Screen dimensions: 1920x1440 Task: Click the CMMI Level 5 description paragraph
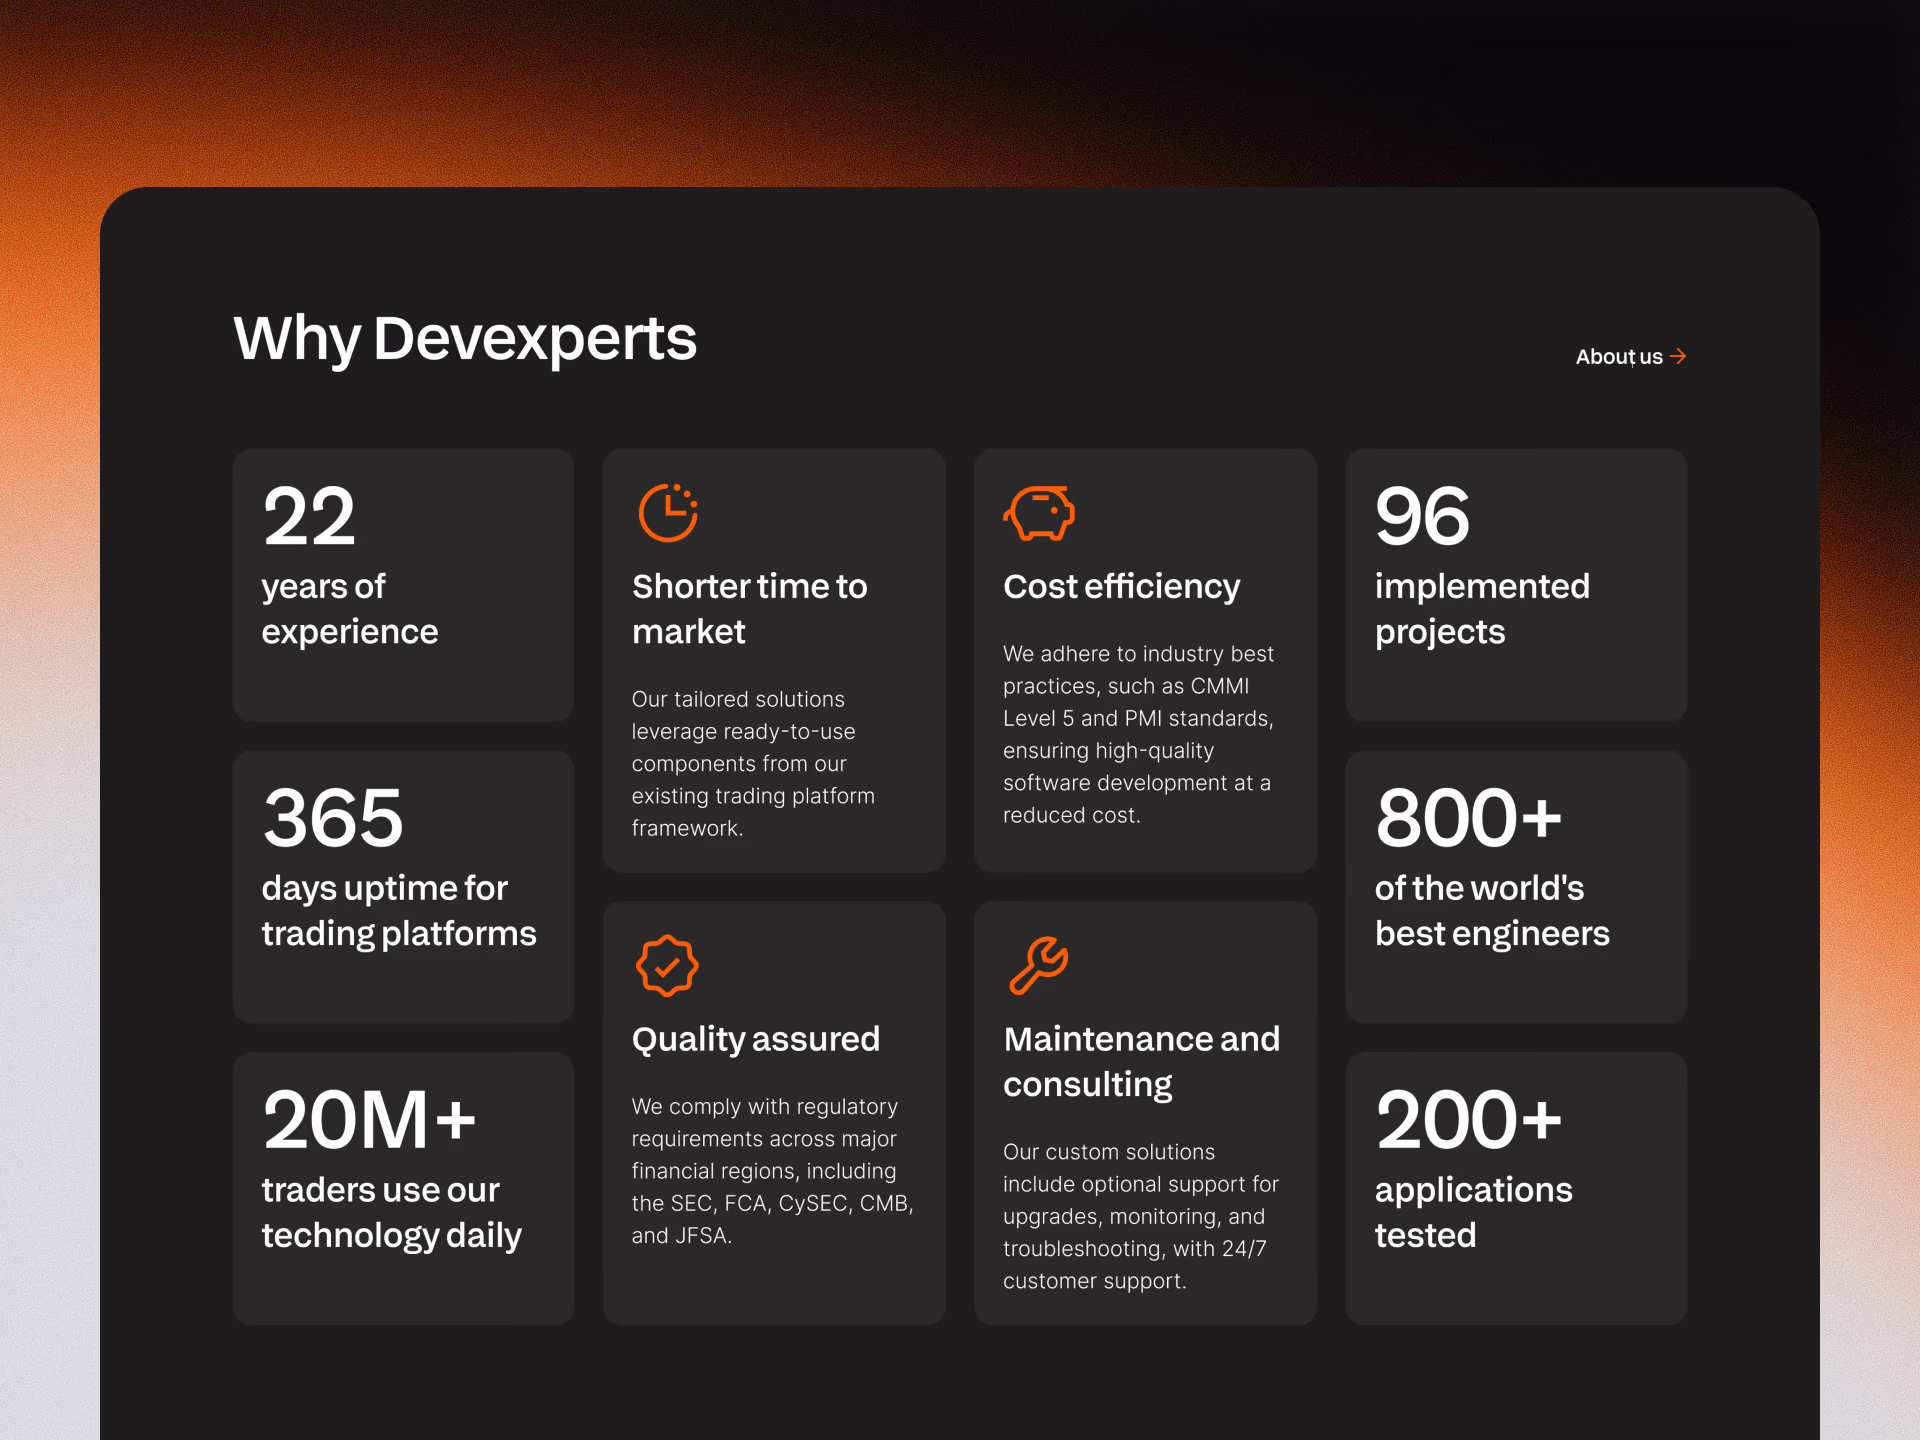[1138, 734]
